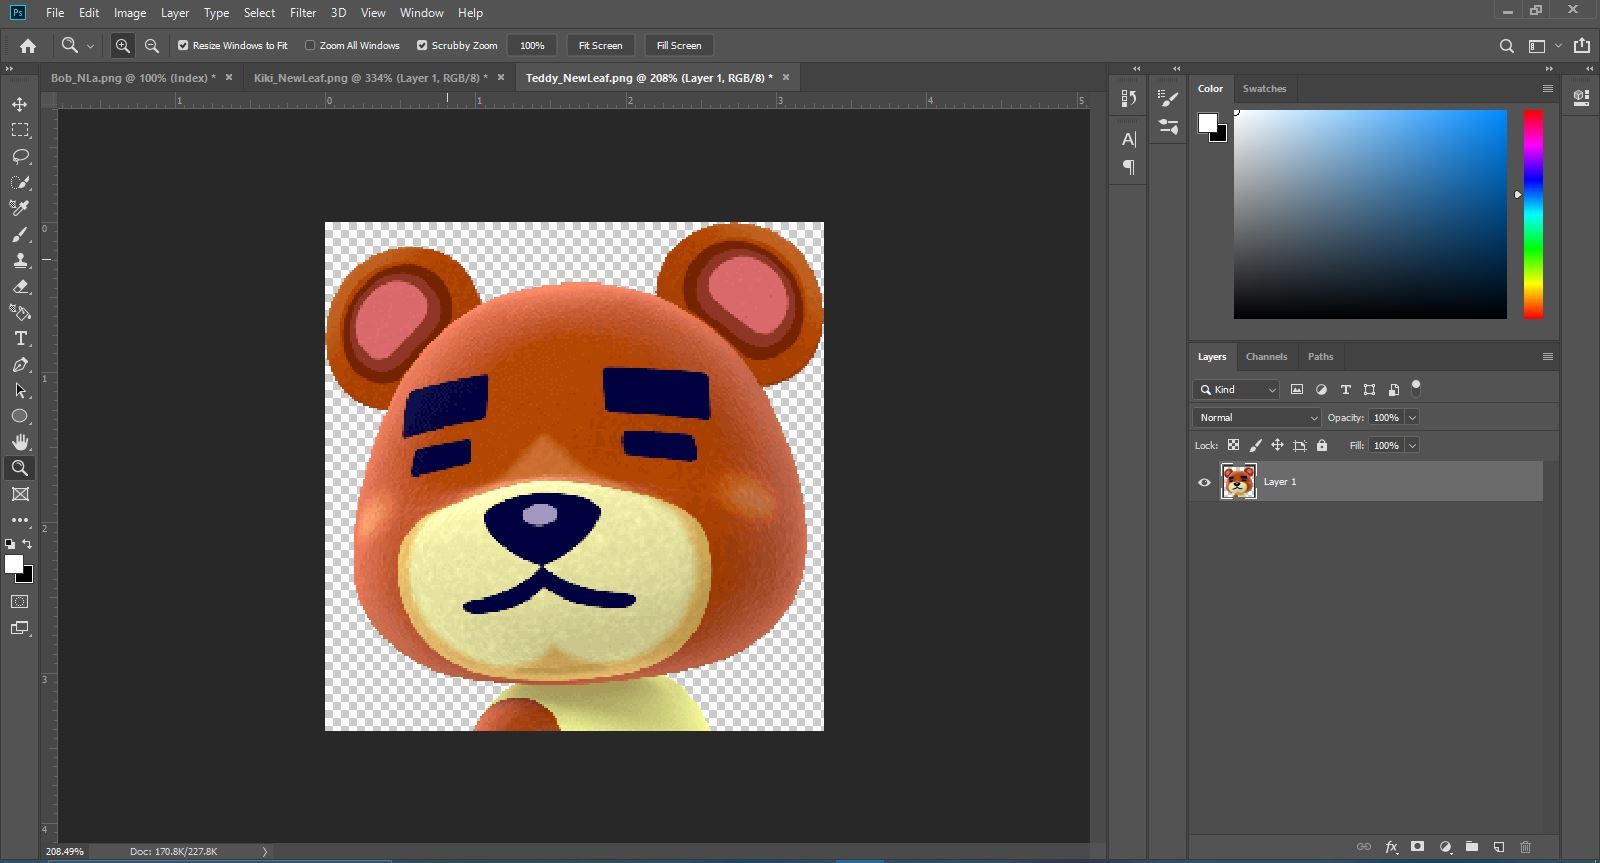Image resolution: width=1600 pixels, height=863 pixels.
Task: Select the Rectangular Marquee tool
Action: coord(20,130)
